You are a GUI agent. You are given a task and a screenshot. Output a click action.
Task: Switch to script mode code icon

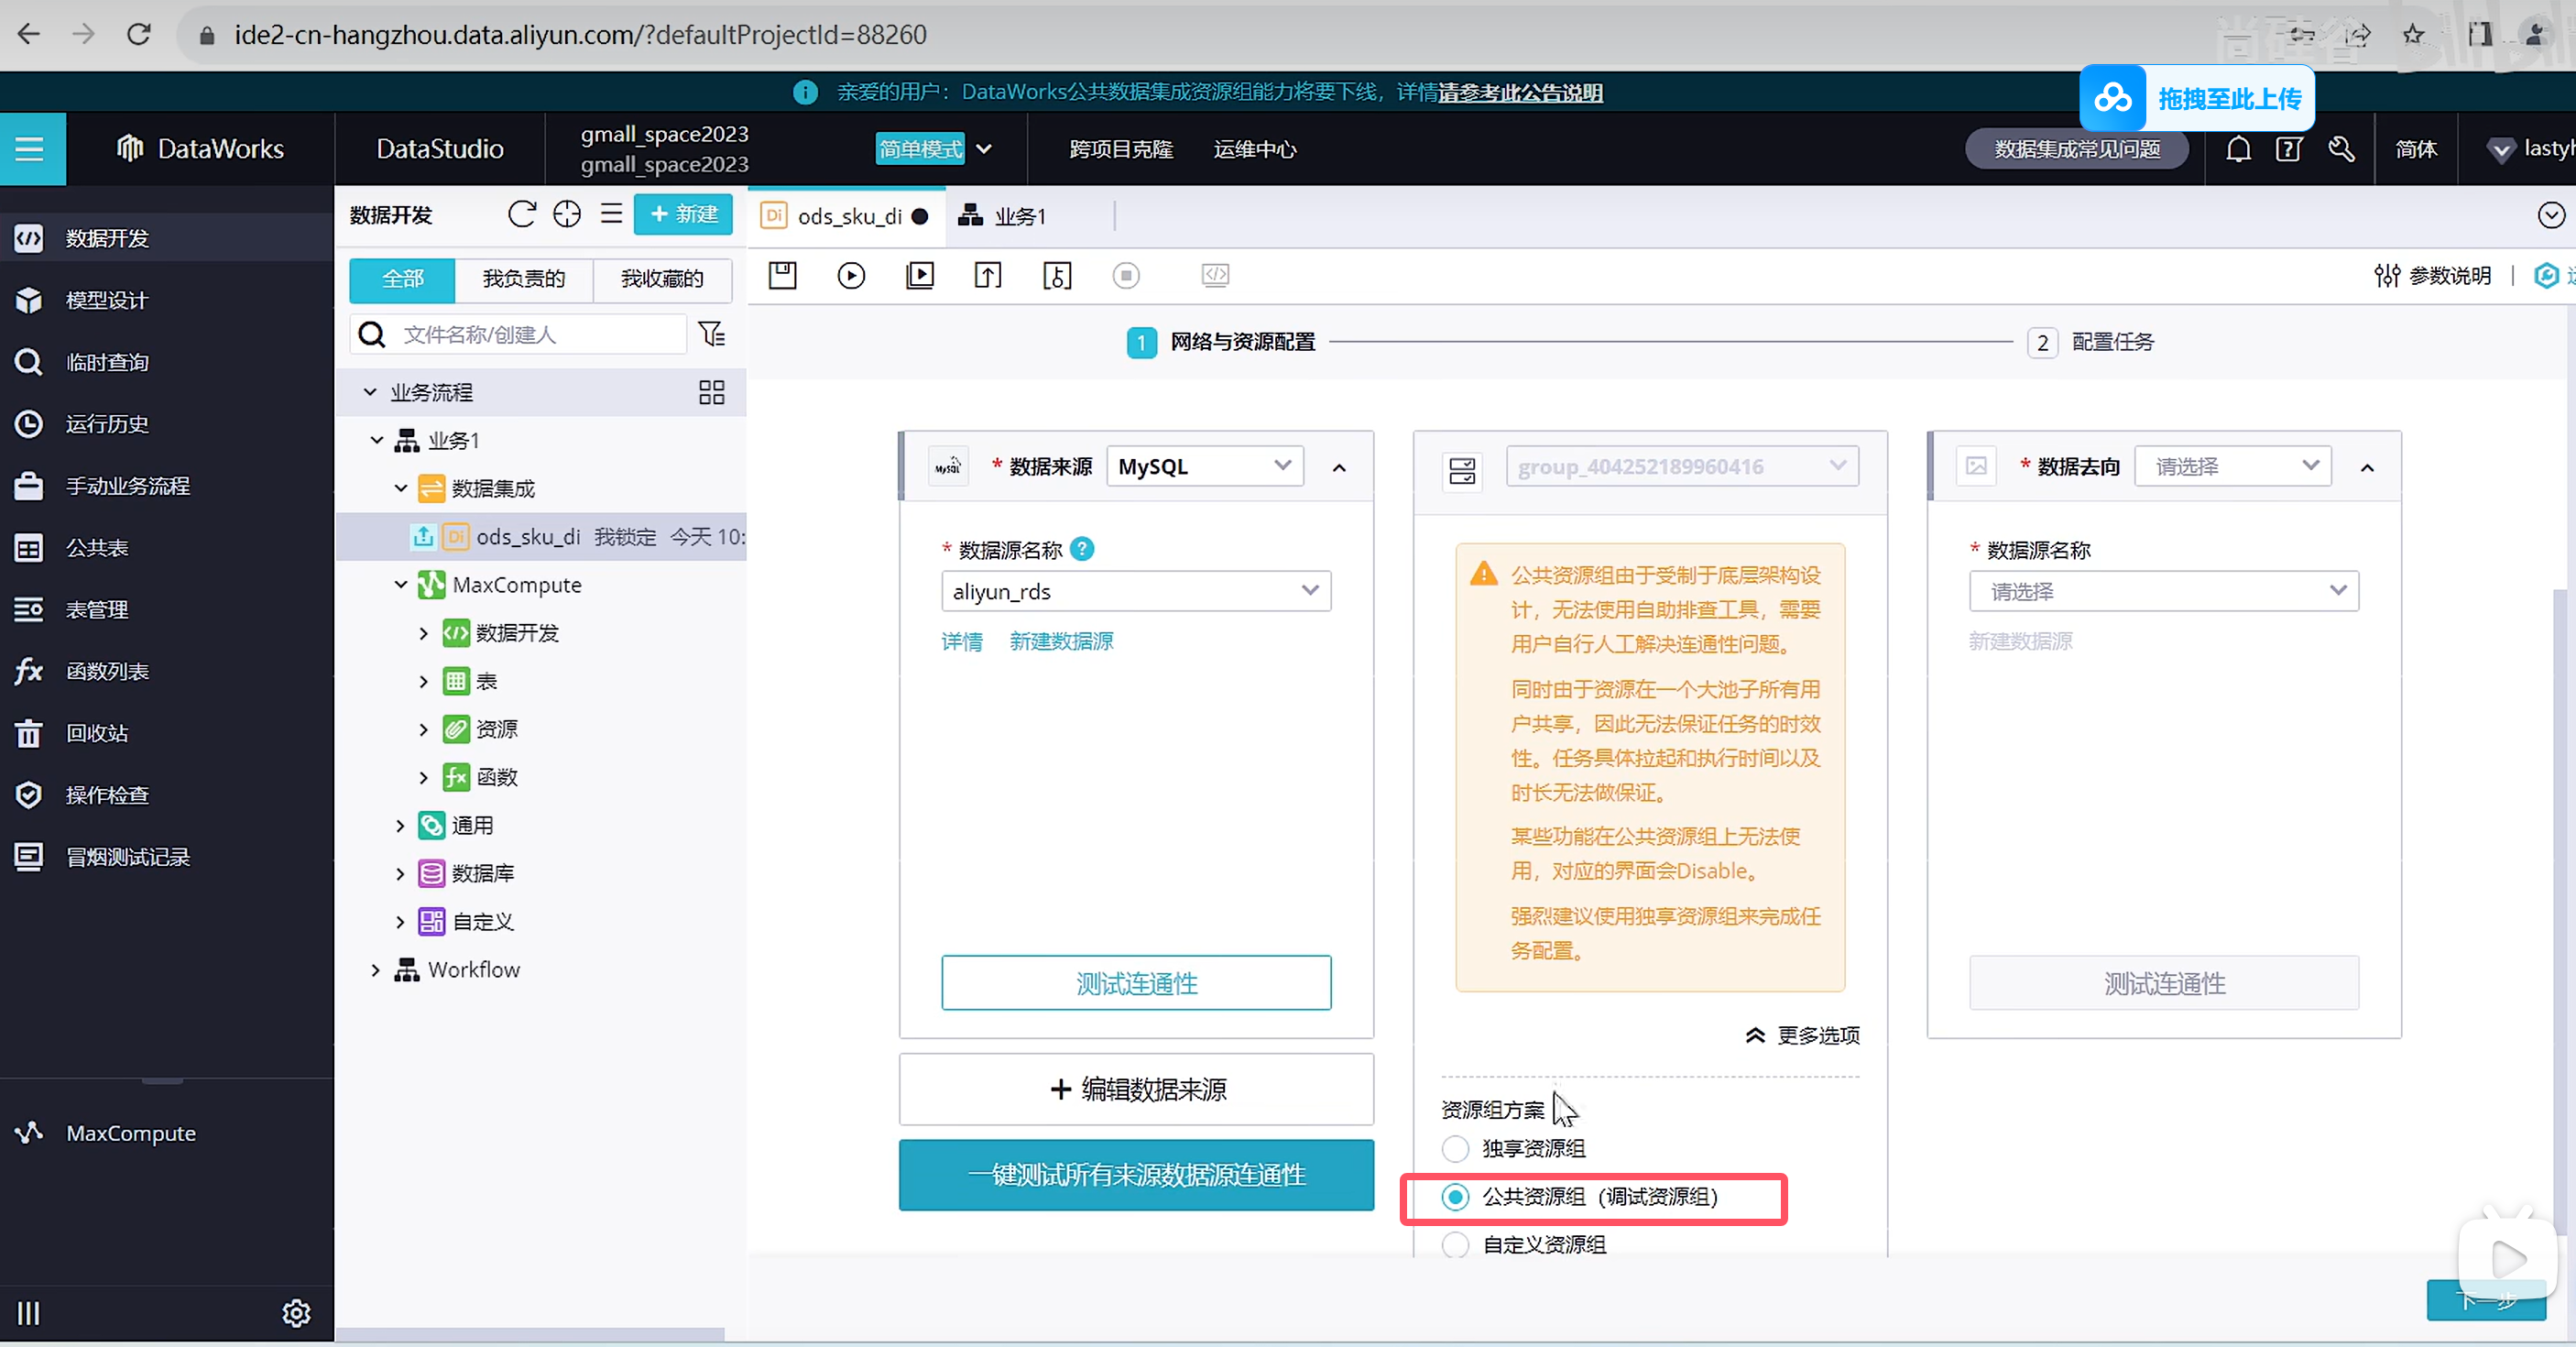pyautogui.click(x=1215, y=275)
